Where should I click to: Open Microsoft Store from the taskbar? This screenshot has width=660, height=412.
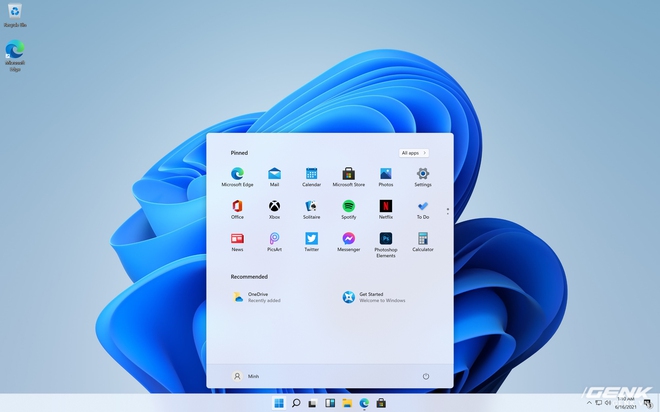(381, 403)
